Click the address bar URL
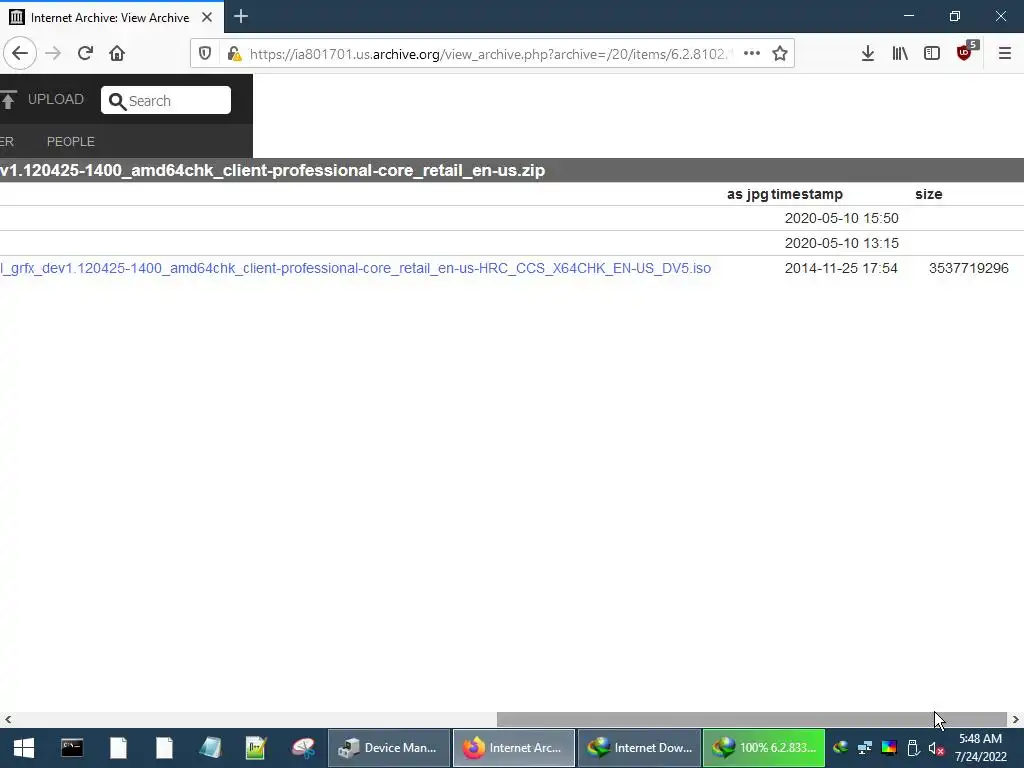 click(x=490, y=54)
